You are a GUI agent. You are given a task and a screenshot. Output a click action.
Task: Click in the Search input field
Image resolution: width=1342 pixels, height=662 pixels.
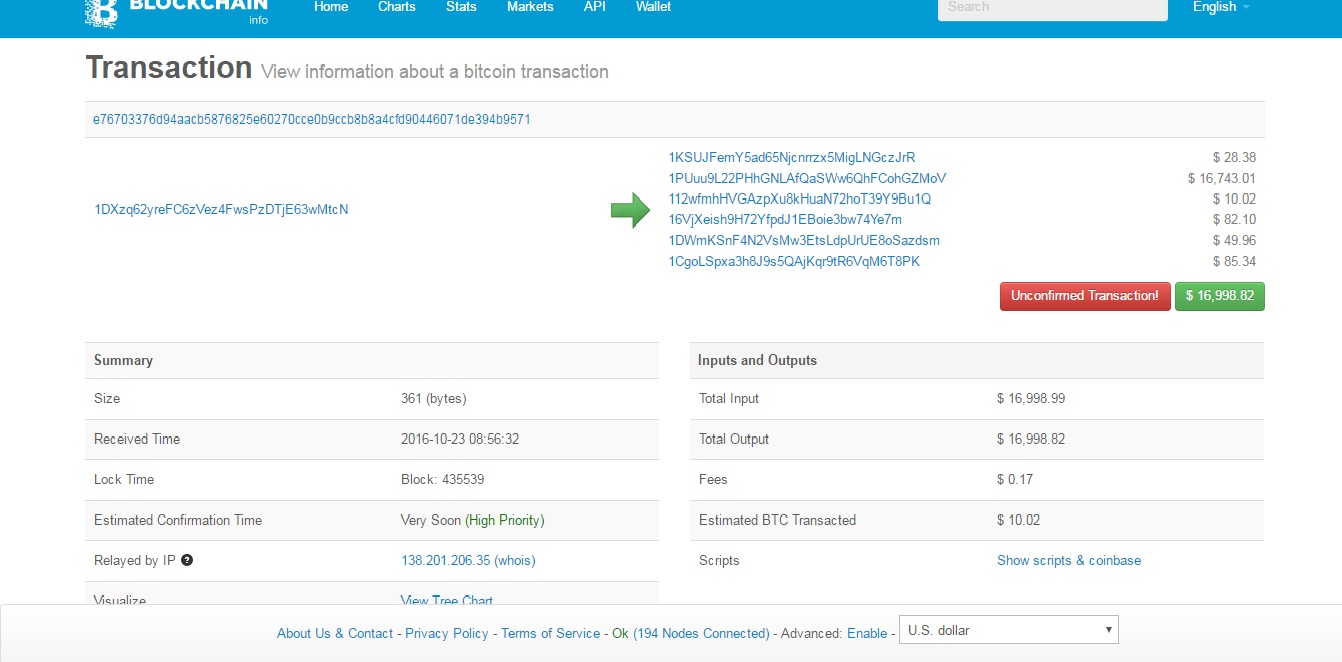(1052, 8)
